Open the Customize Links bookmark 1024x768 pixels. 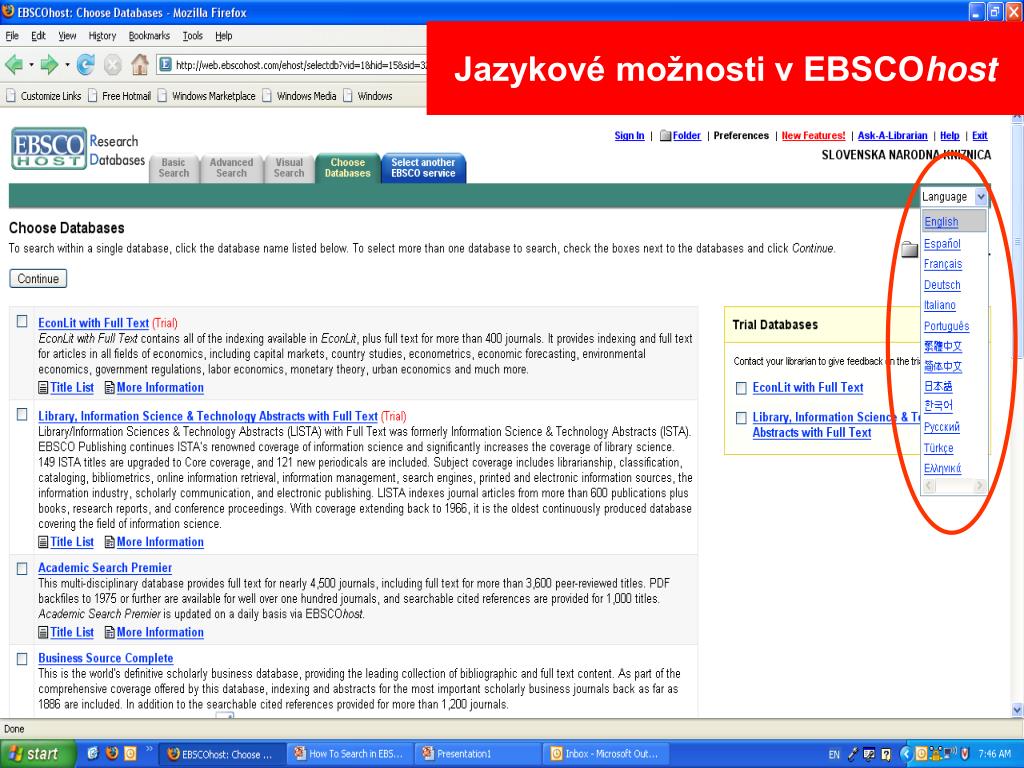pyautogui.click(x=44, y=96)
